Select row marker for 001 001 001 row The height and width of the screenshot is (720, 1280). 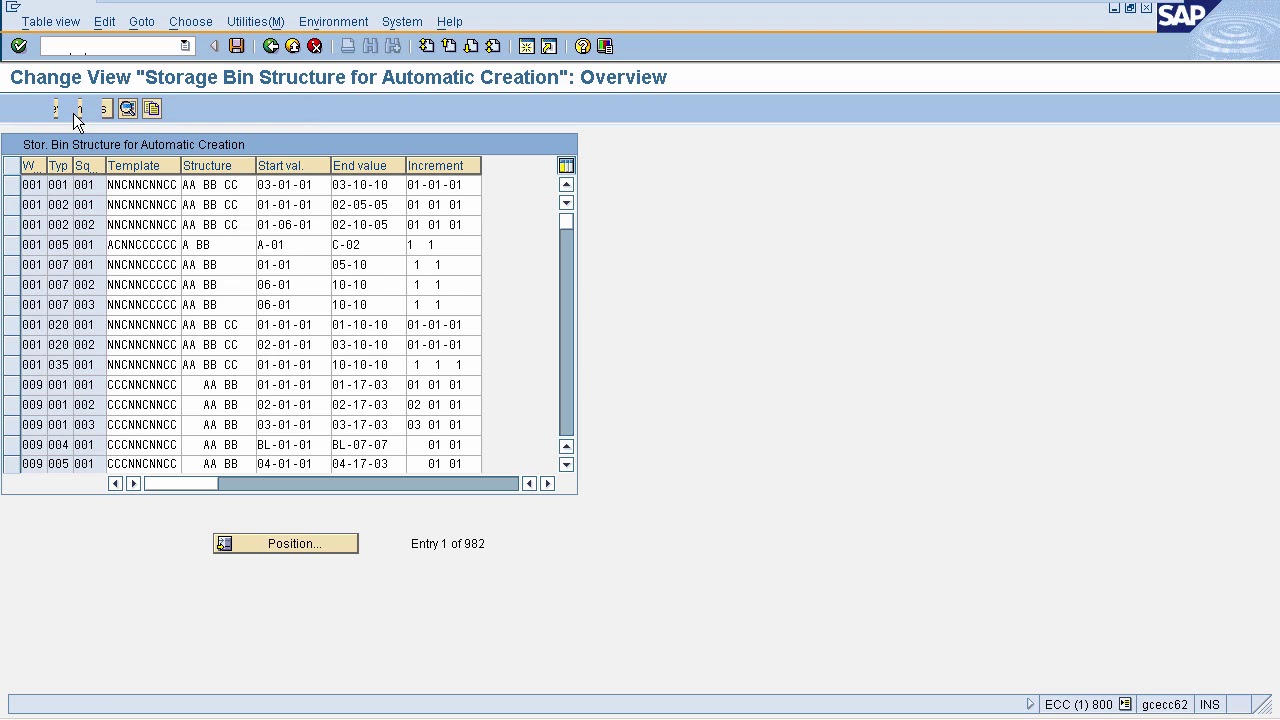click(11, 185)
